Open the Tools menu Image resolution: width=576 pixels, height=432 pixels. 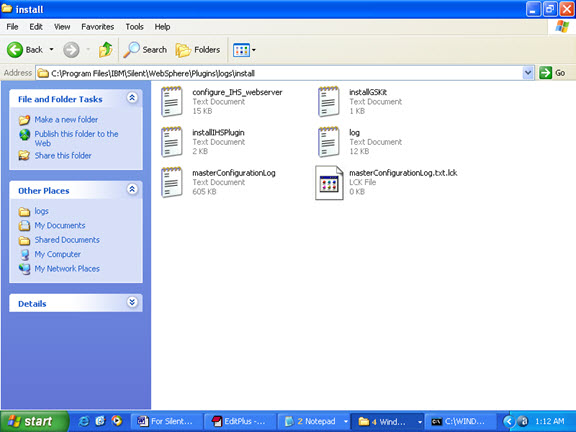(x=134, y=27)
